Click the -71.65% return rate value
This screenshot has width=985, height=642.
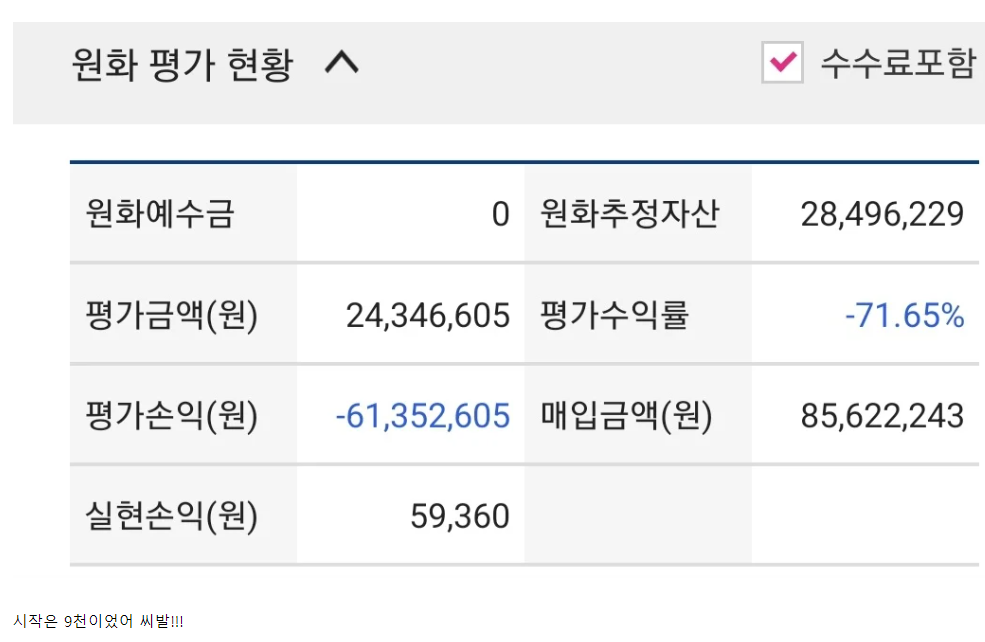tap(904, 316)
